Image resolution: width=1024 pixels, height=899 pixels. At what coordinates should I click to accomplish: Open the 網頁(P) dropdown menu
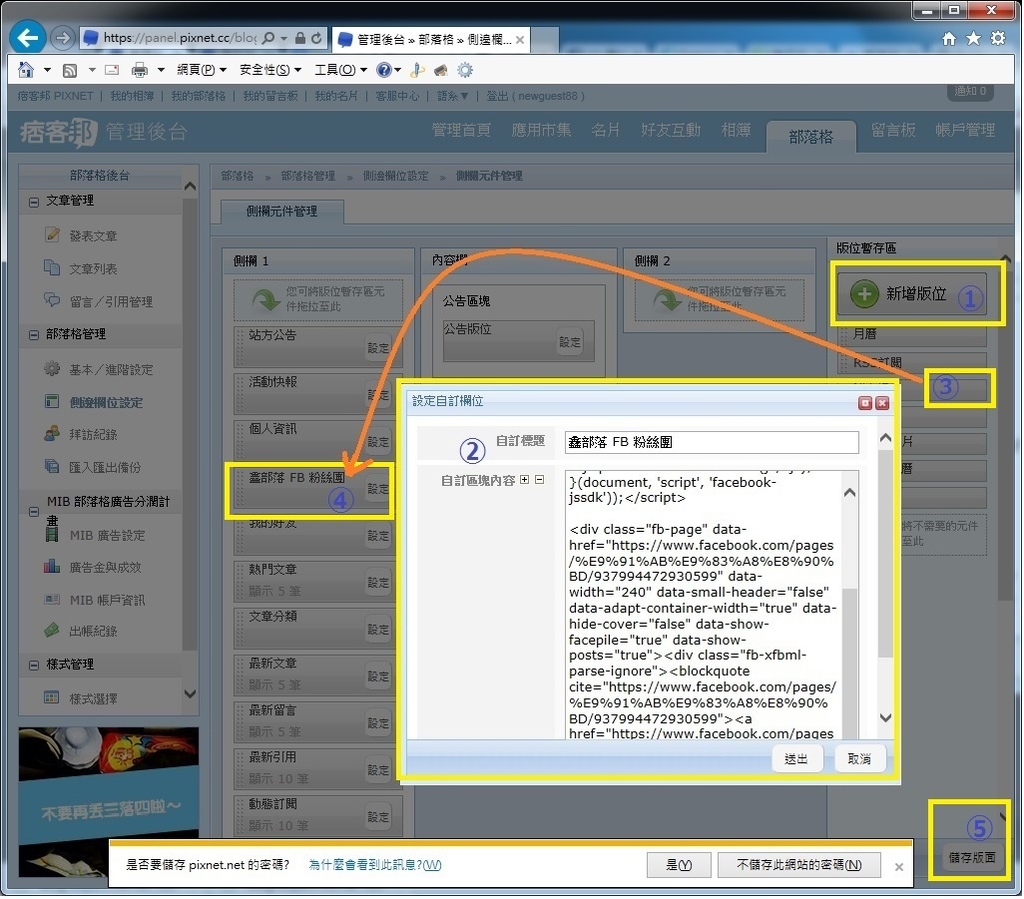tap(201, 70)
